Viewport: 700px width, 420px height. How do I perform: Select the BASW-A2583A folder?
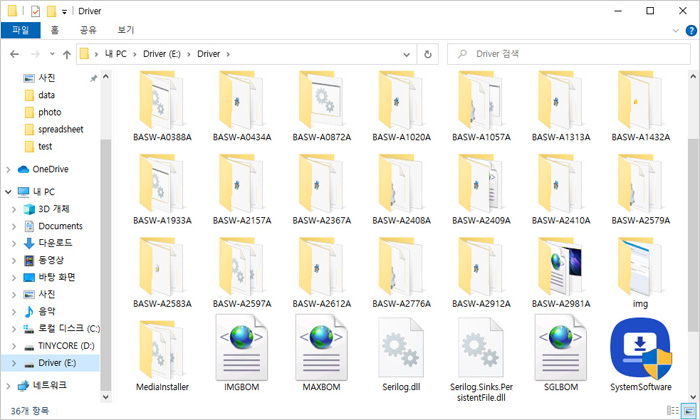point(162,273)
